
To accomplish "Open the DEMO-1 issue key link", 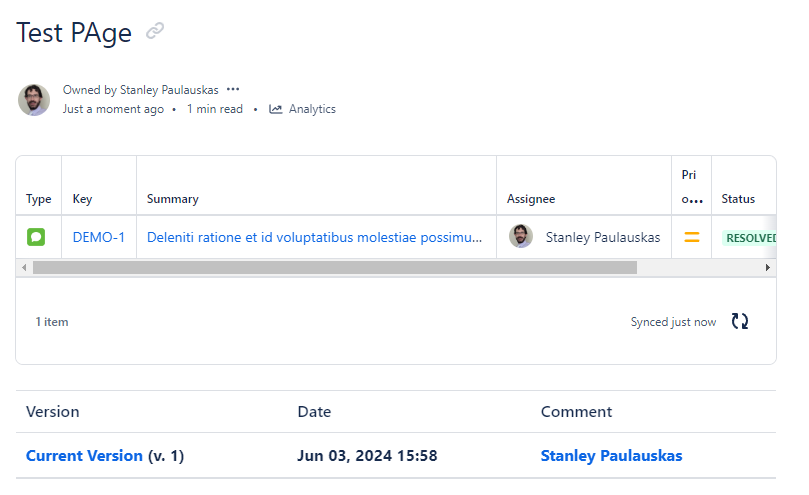I will click(x=99, y=237).
